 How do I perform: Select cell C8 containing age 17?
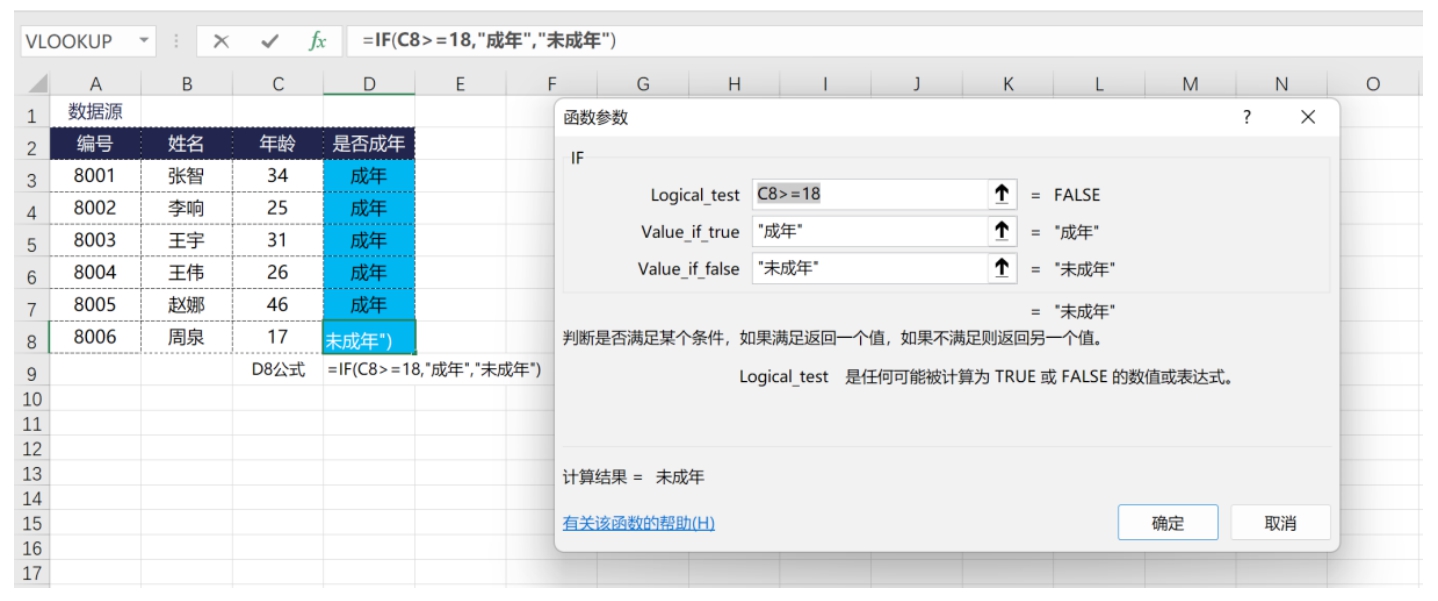tap(277, 338)
